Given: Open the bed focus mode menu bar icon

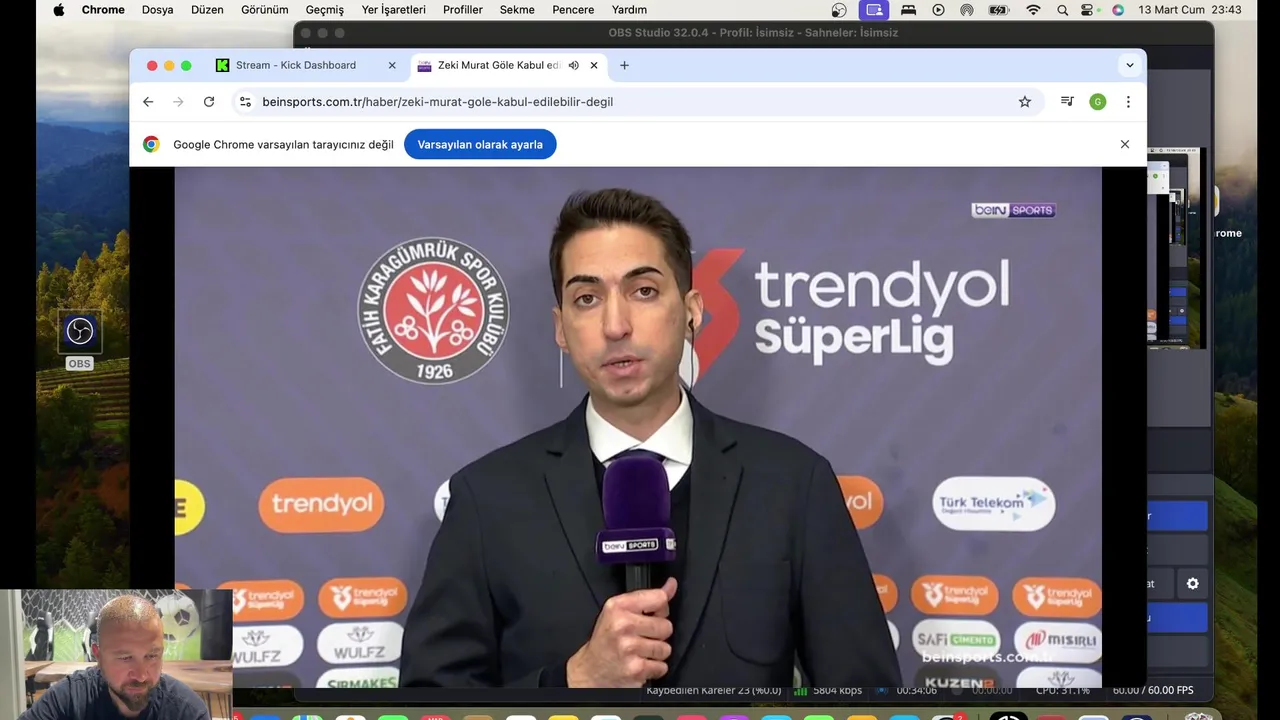Looking at the screenshot, I should (908, 10).
